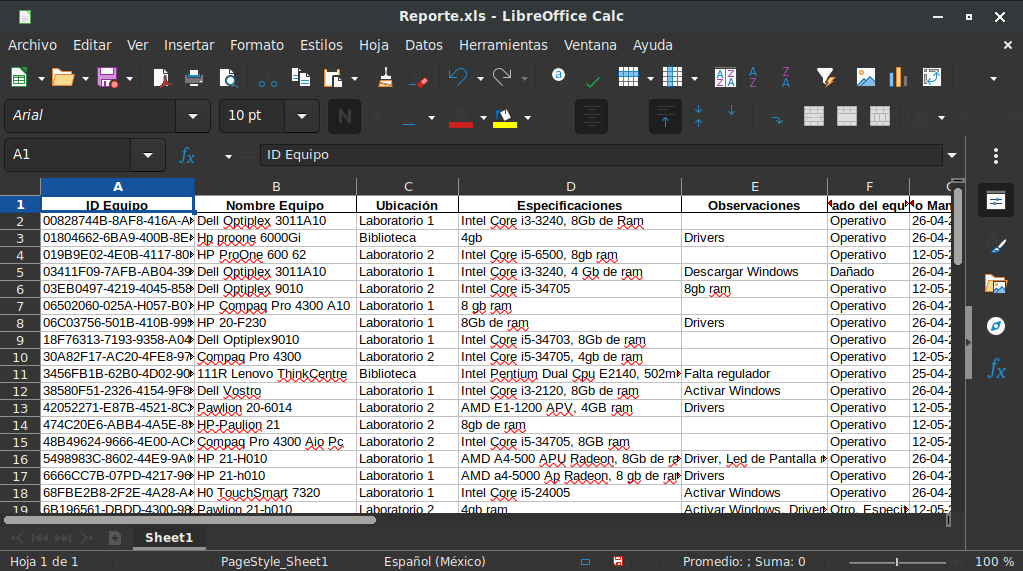
Task: Select cell with Dañado status
Action: coord(868,272)
